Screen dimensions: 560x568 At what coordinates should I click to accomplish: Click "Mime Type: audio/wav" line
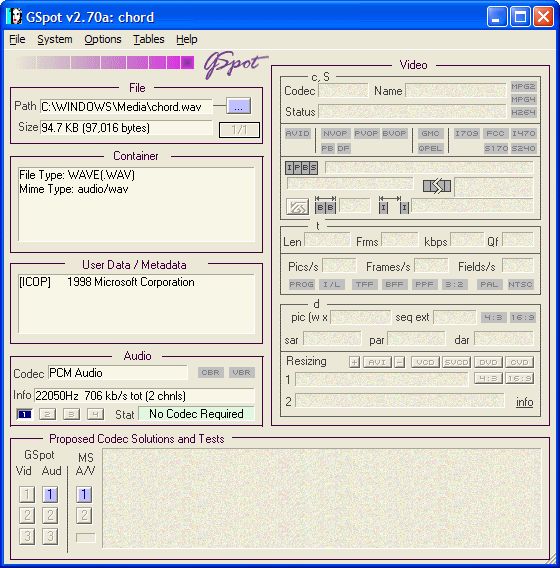(74, 189)
